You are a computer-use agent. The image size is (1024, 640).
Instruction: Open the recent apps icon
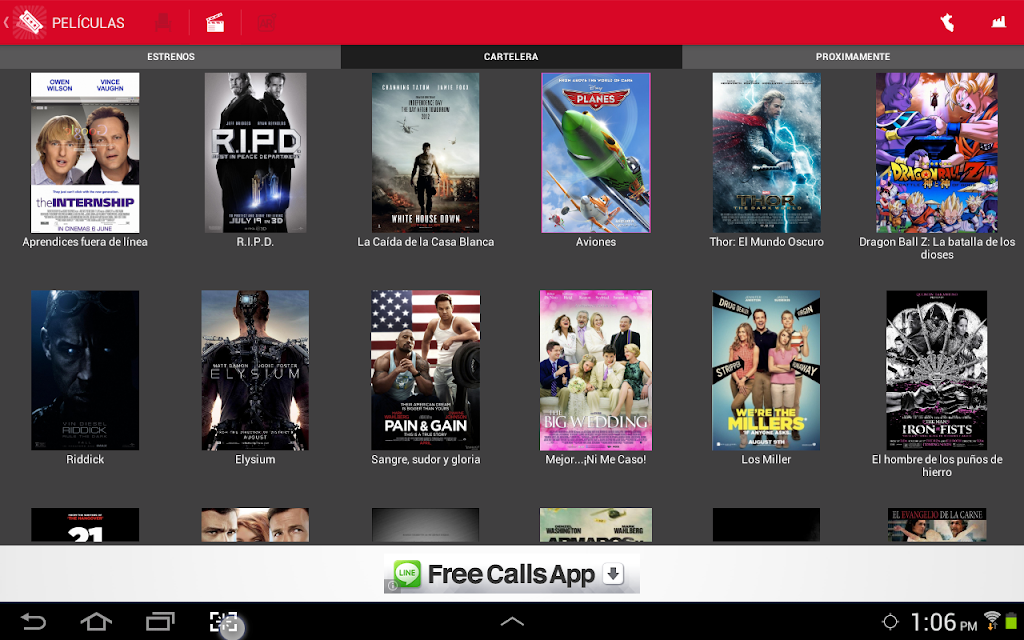[160, 621]
